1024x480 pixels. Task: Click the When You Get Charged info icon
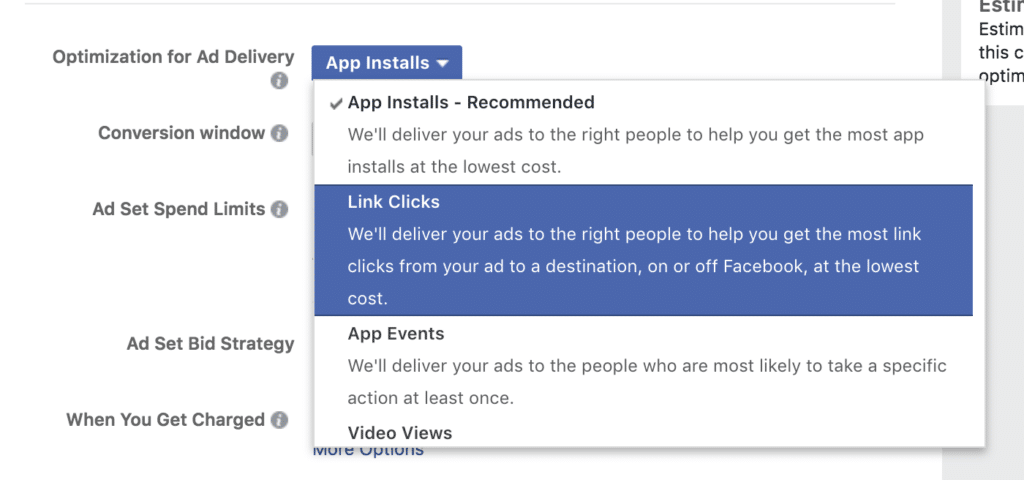(280, 420)
